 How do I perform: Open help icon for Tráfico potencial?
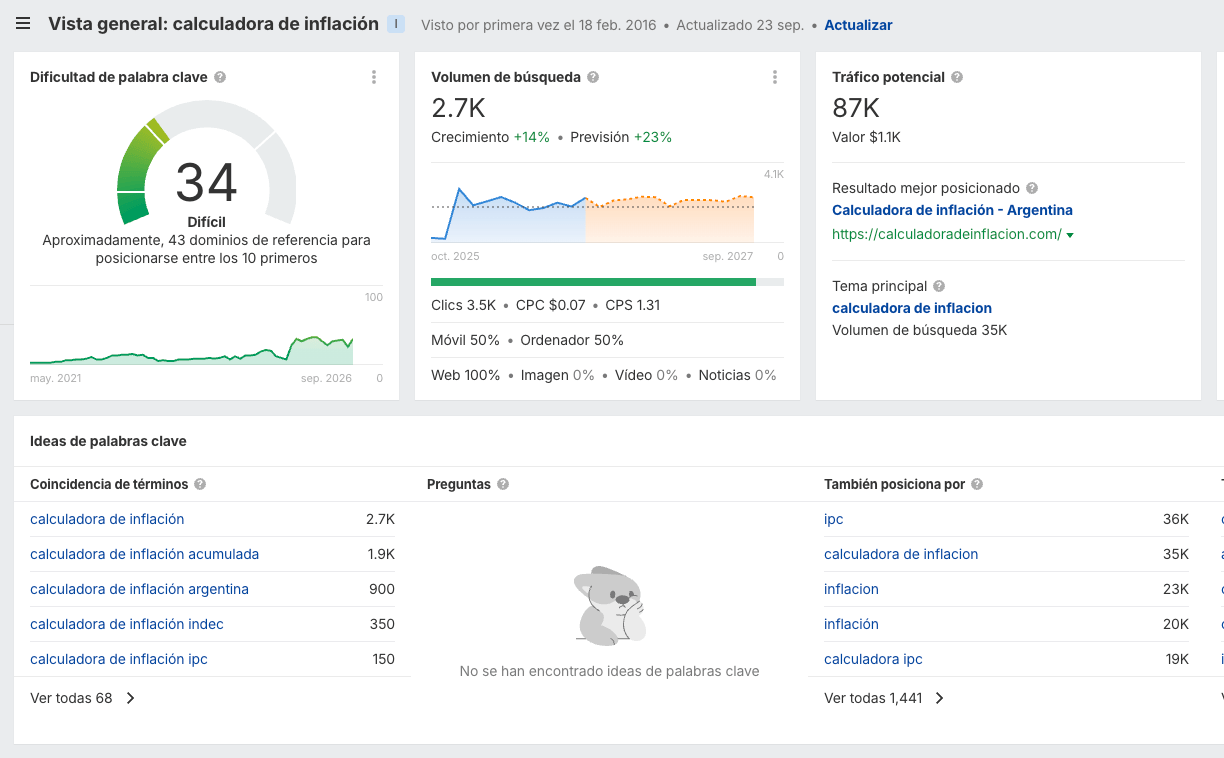pyautogui.click(x=957, y=77)
